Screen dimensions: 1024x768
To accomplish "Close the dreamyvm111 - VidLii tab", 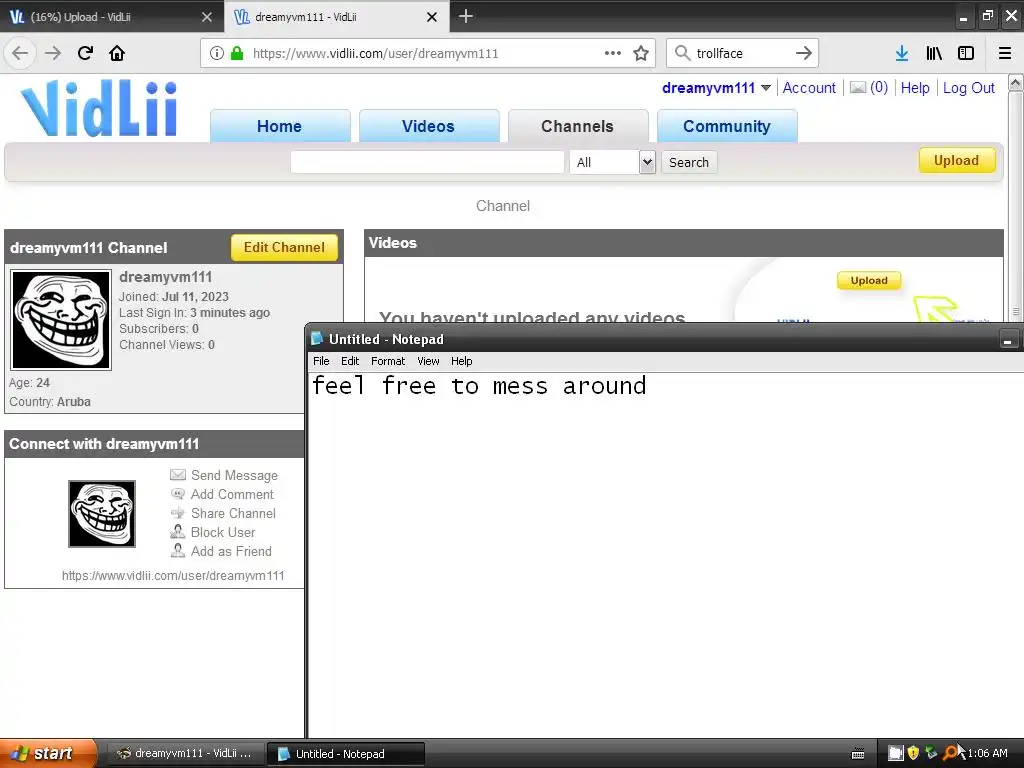I will coord(432,17).
